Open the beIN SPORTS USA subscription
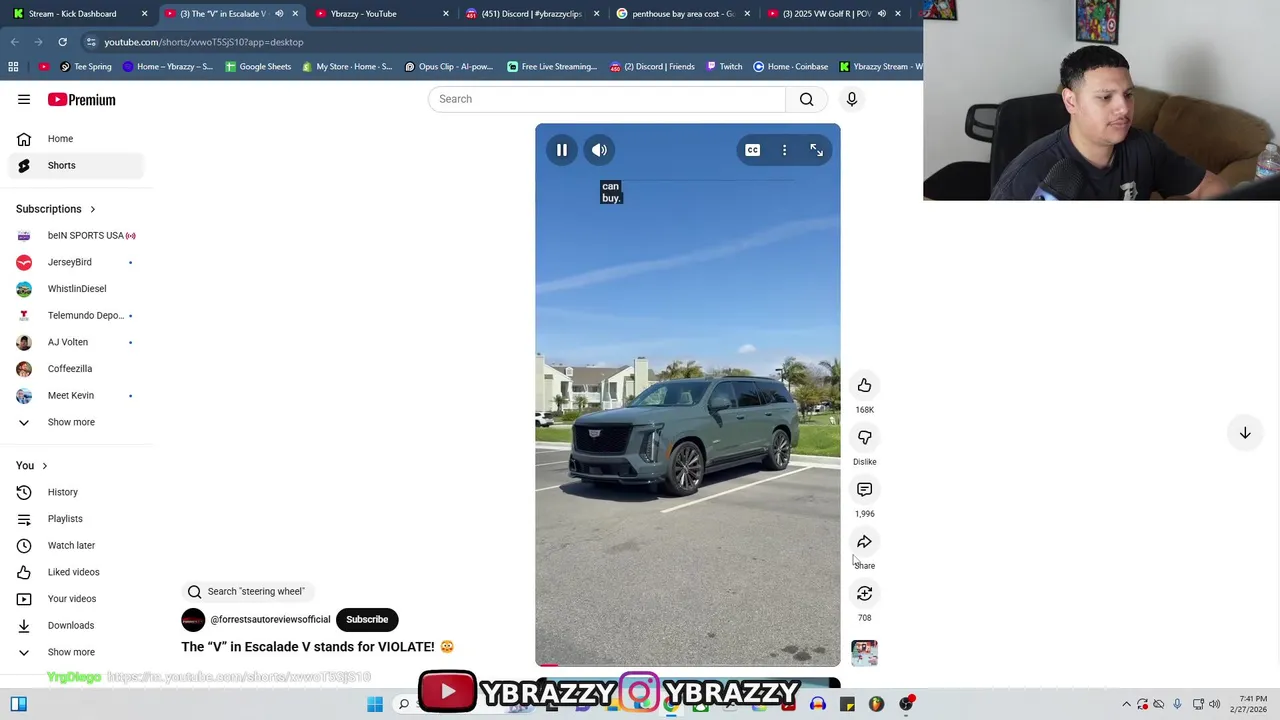Viewport: 1280px width, 720px height. pos(76,235)
